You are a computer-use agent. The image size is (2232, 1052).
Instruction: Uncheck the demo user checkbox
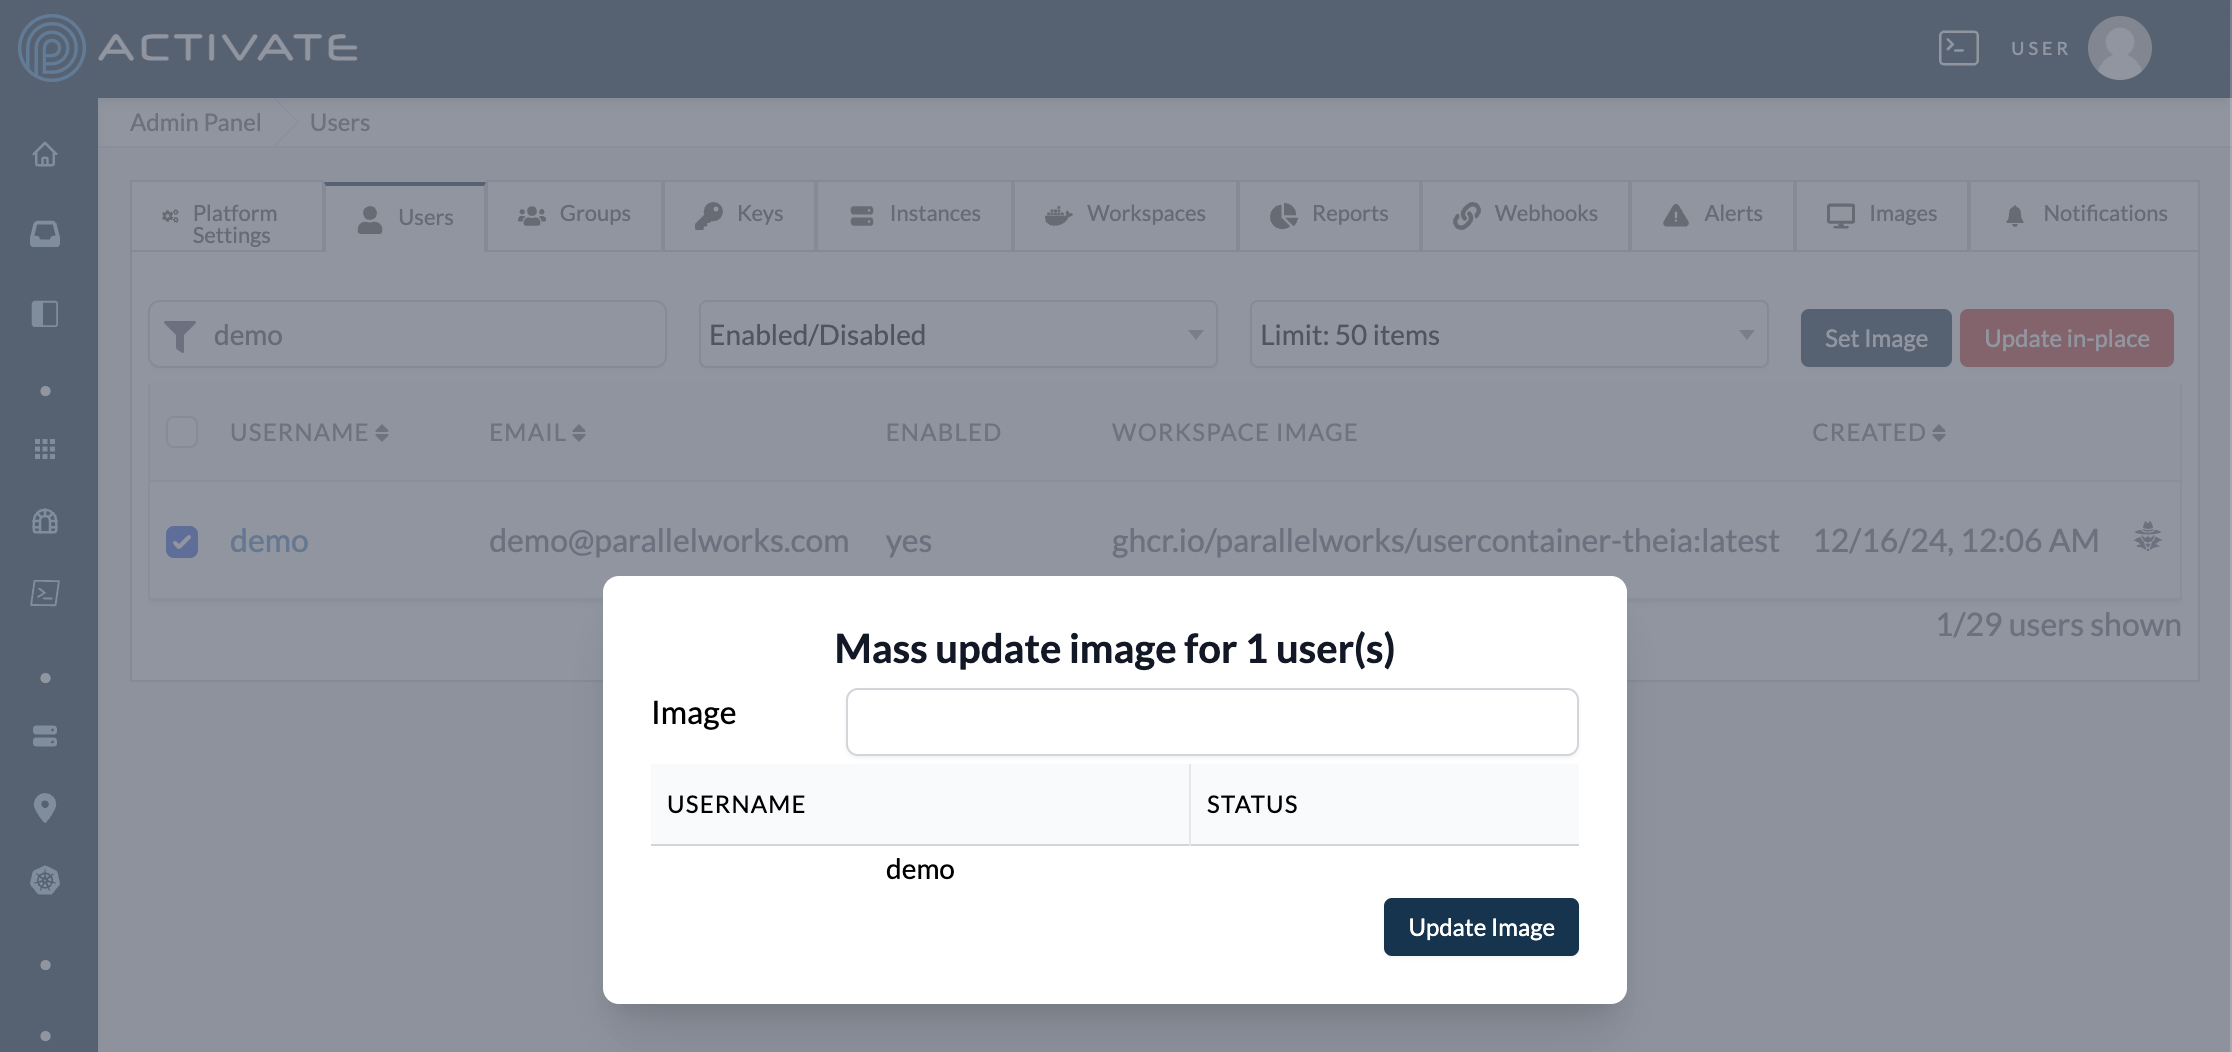[x=182, y=541]
